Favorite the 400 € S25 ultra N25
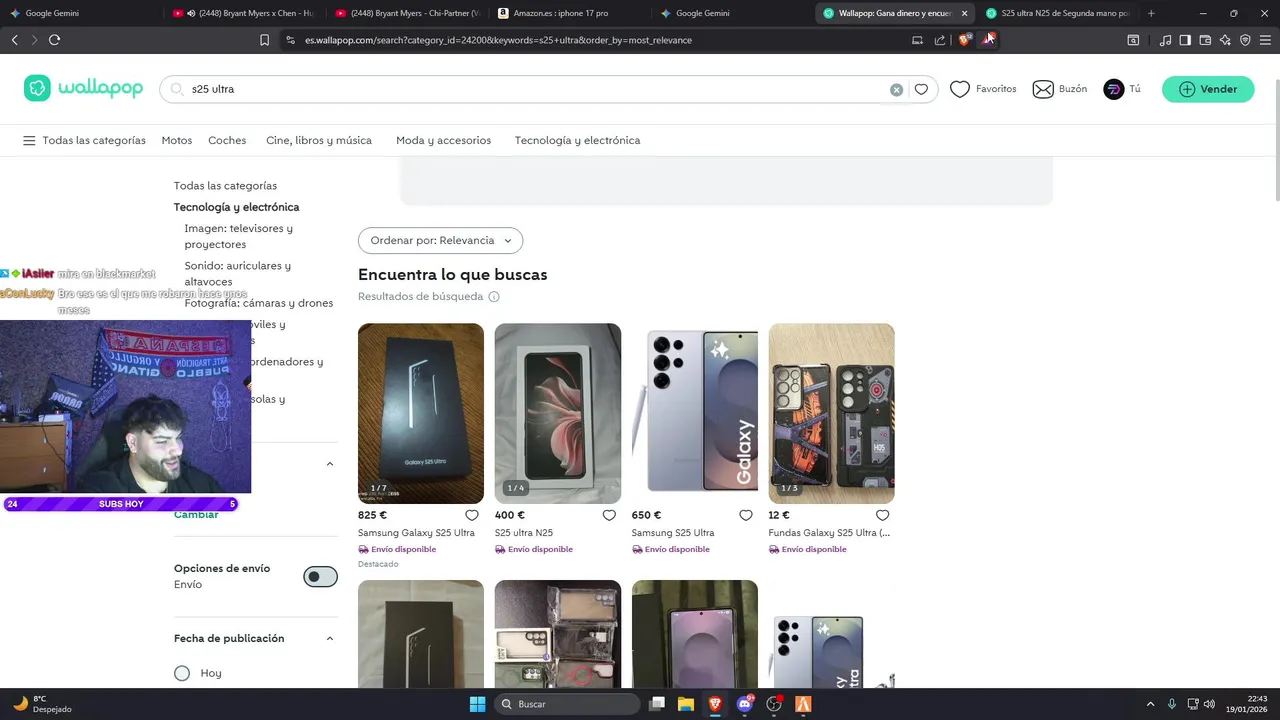1280x720 pixels. coord(609,515)
